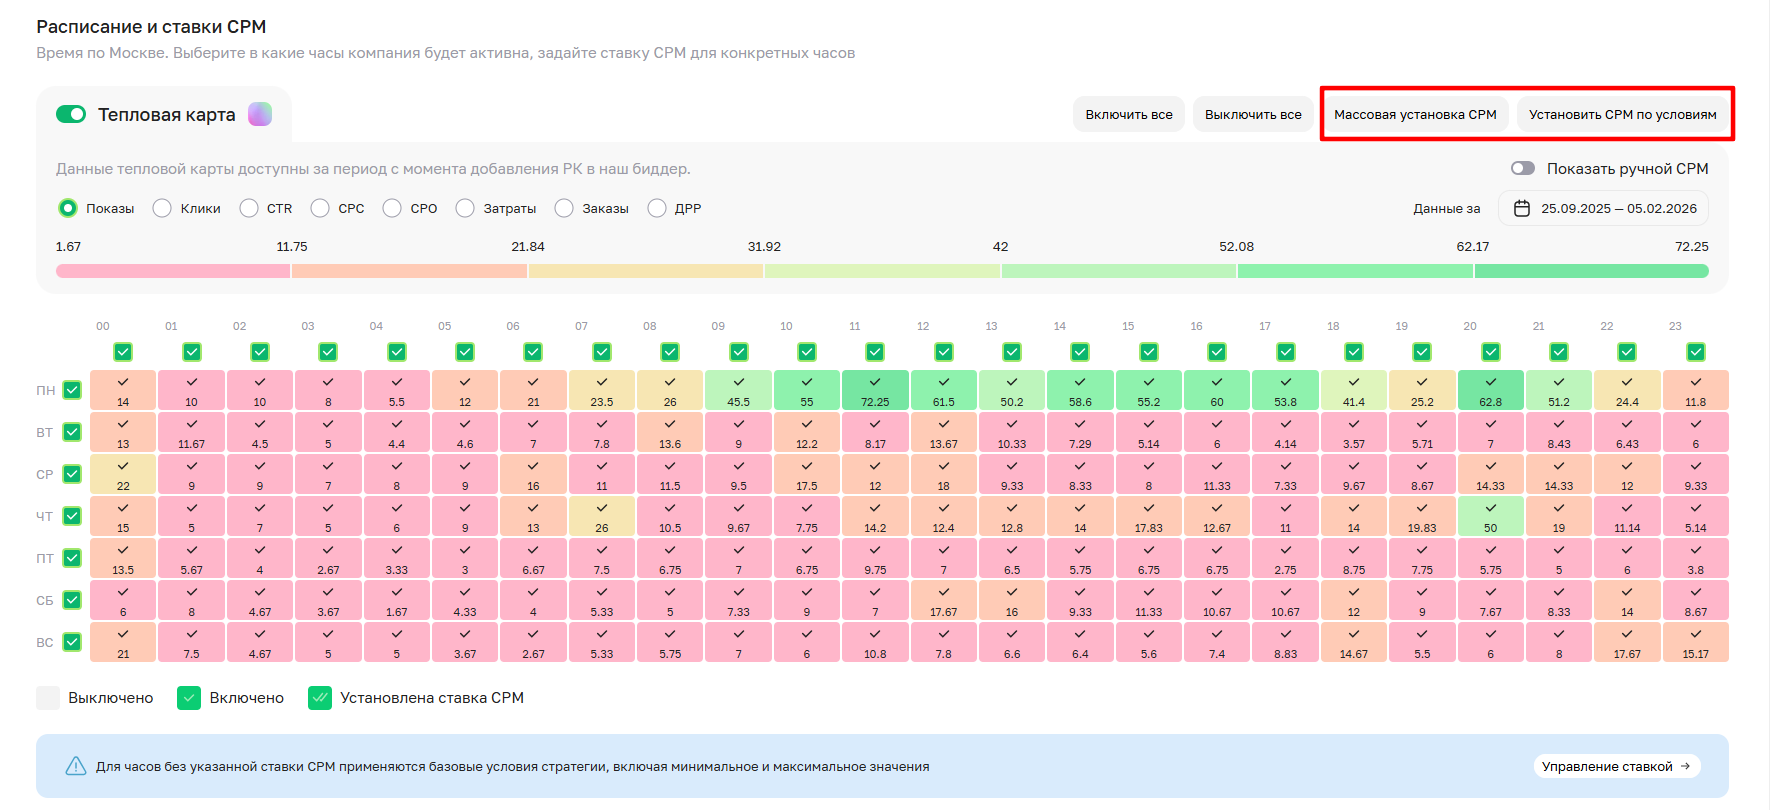The height and width of the screenshot is (810, 1770).
Task: Click the heat map gradient color icon
Action: tap(260, 114)
